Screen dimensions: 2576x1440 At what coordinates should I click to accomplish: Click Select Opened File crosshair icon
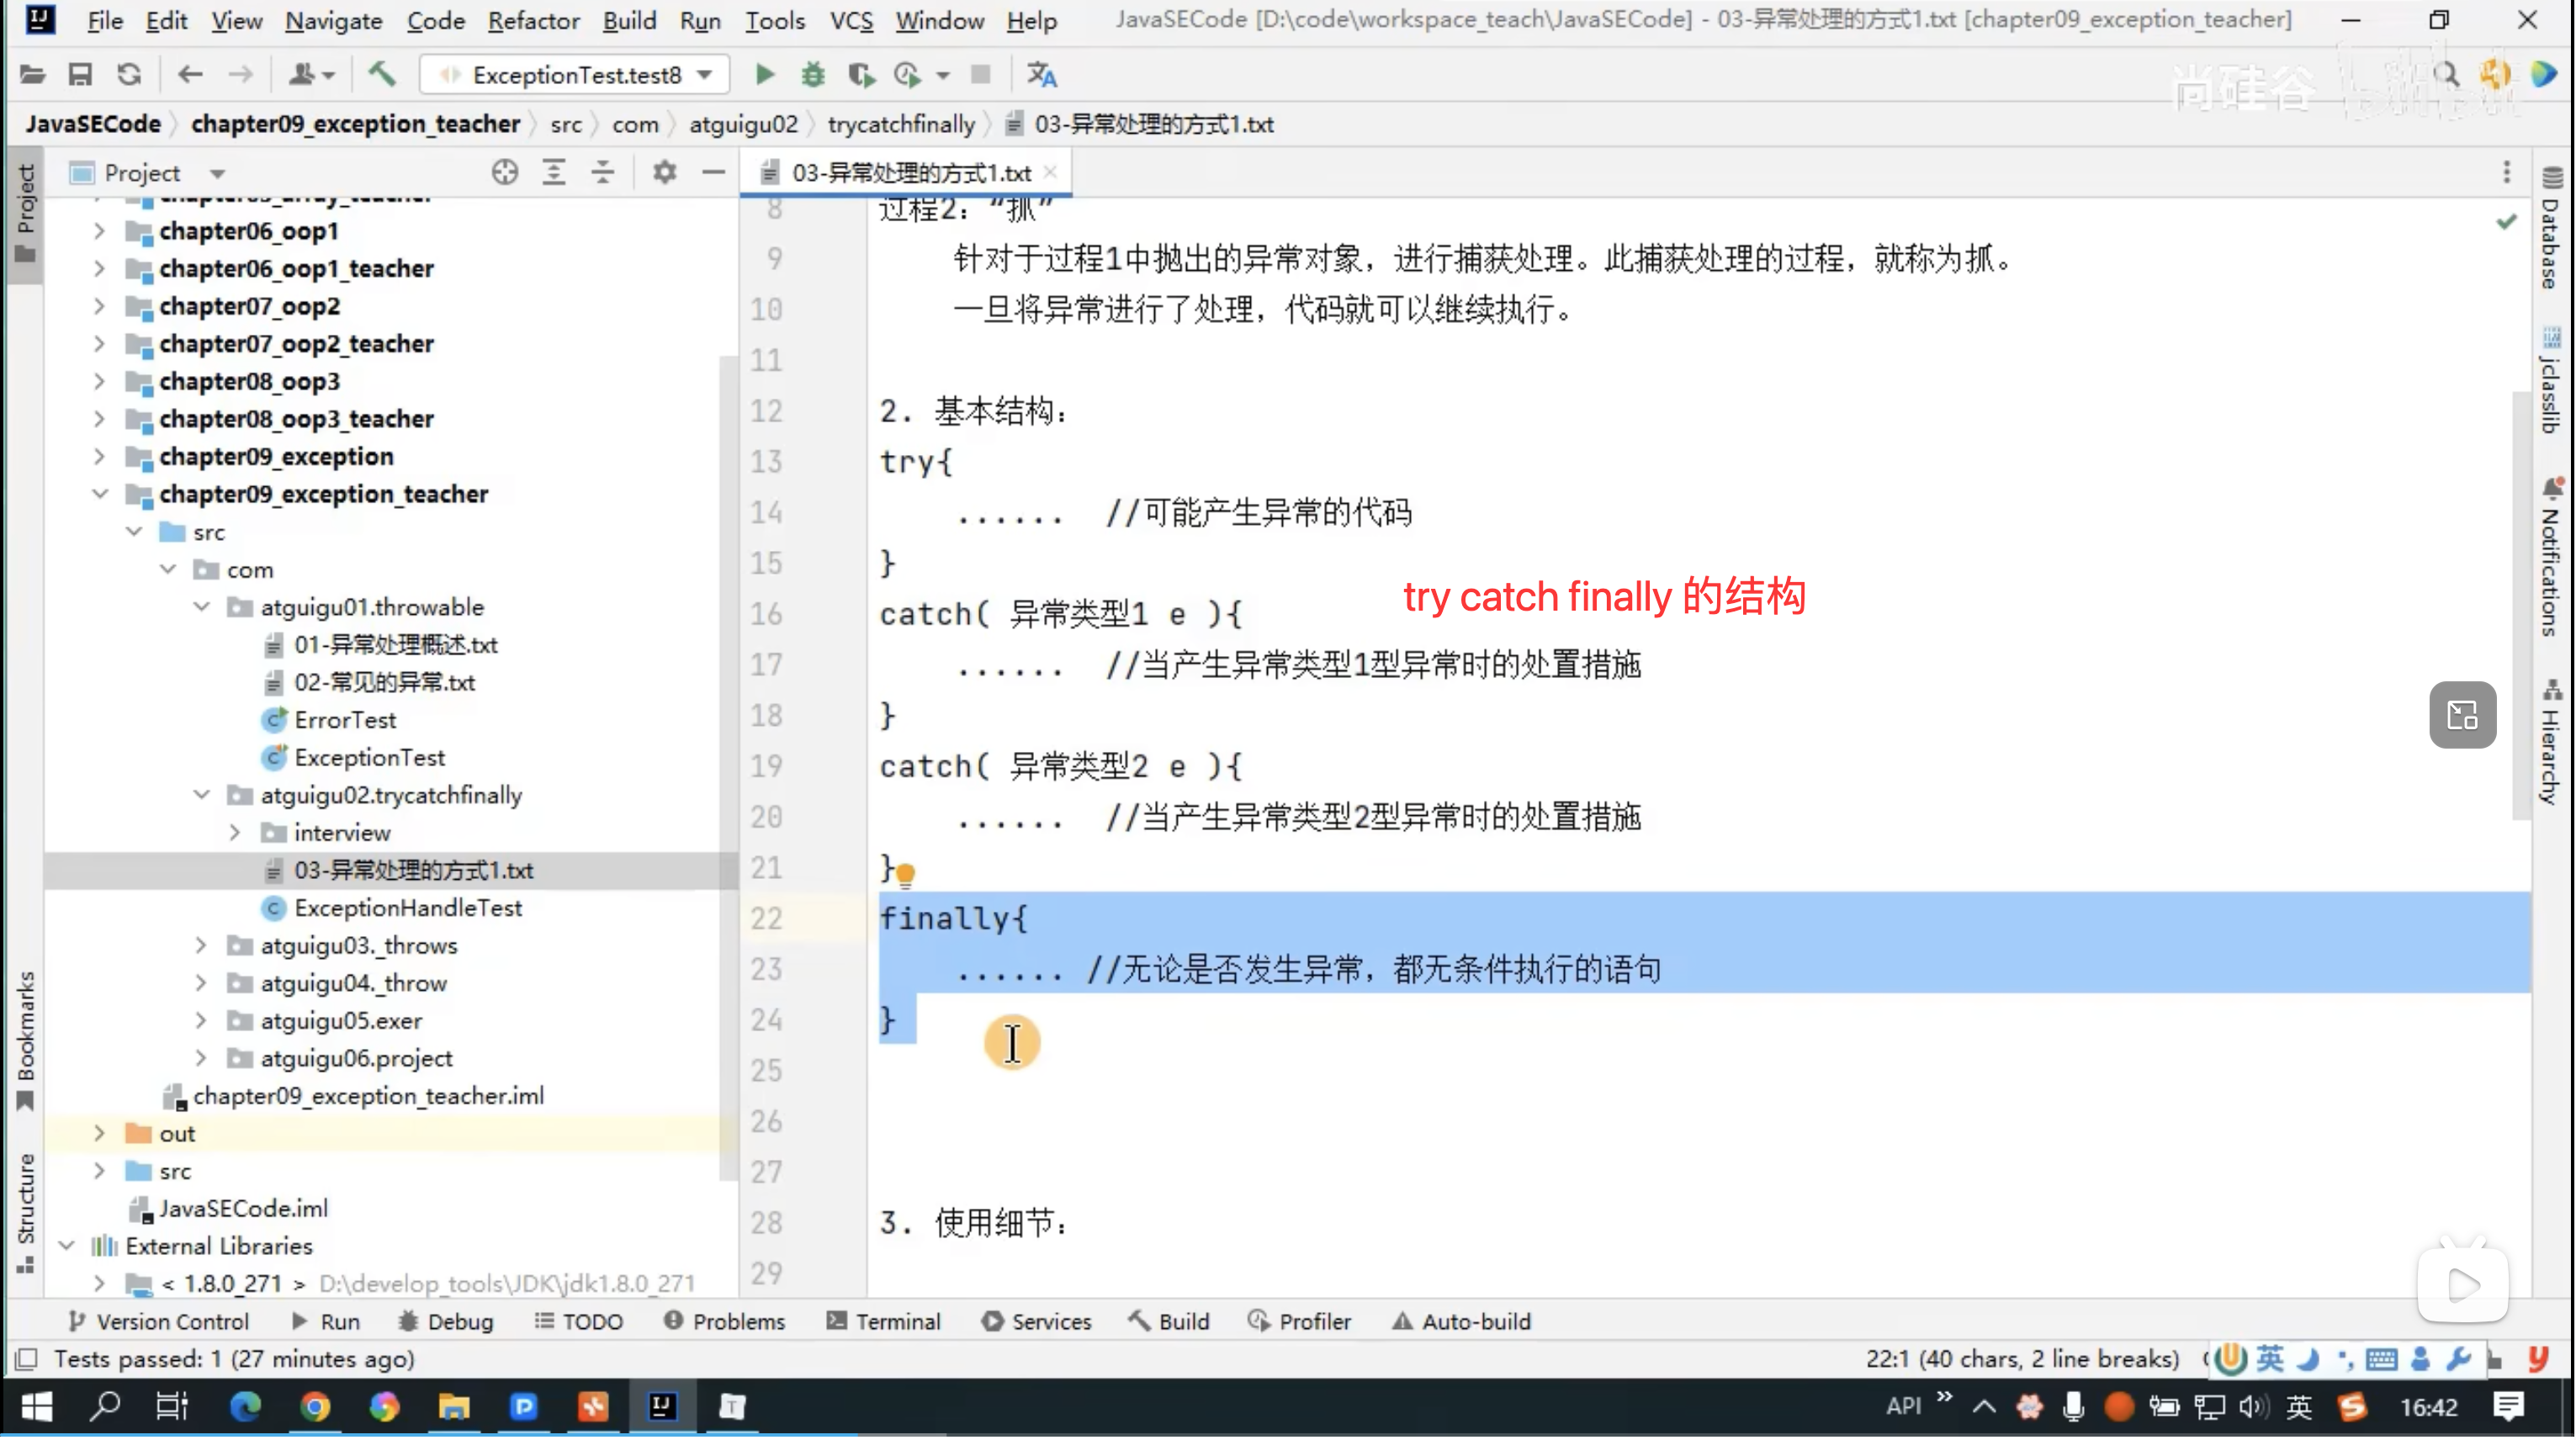(x=505, y=173)
